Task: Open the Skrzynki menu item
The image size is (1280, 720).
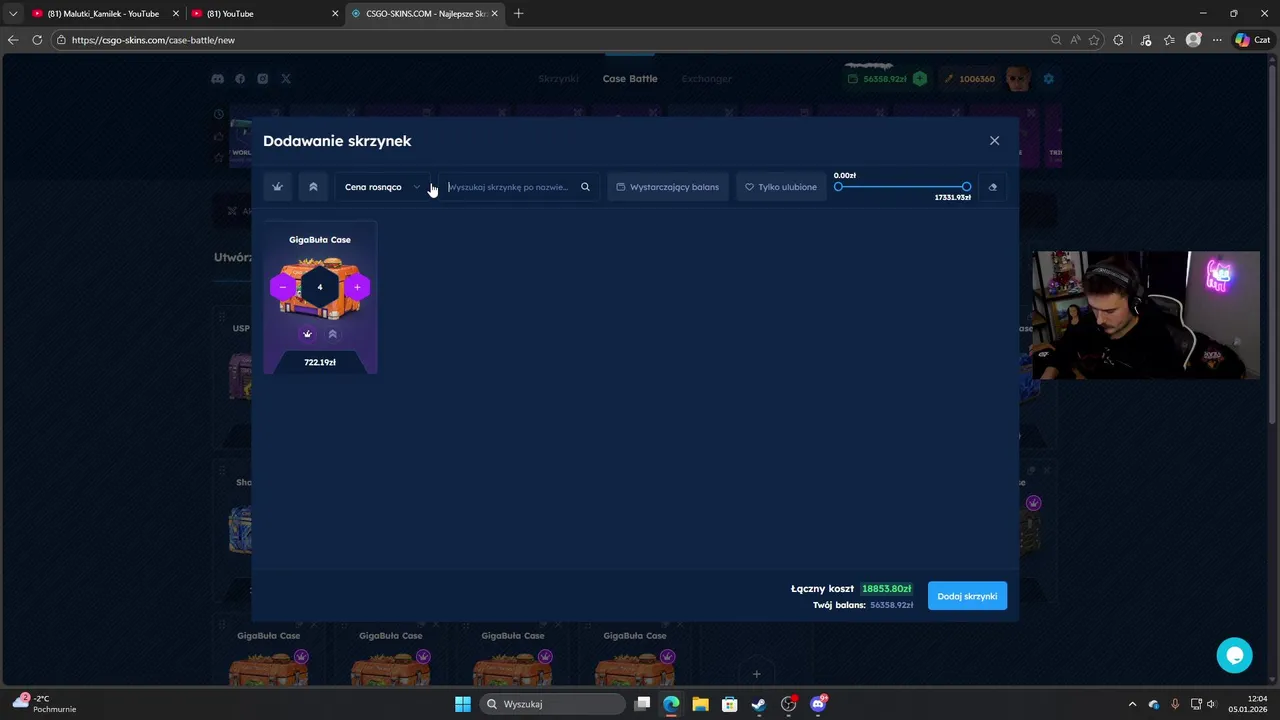Action: [558, 79]
